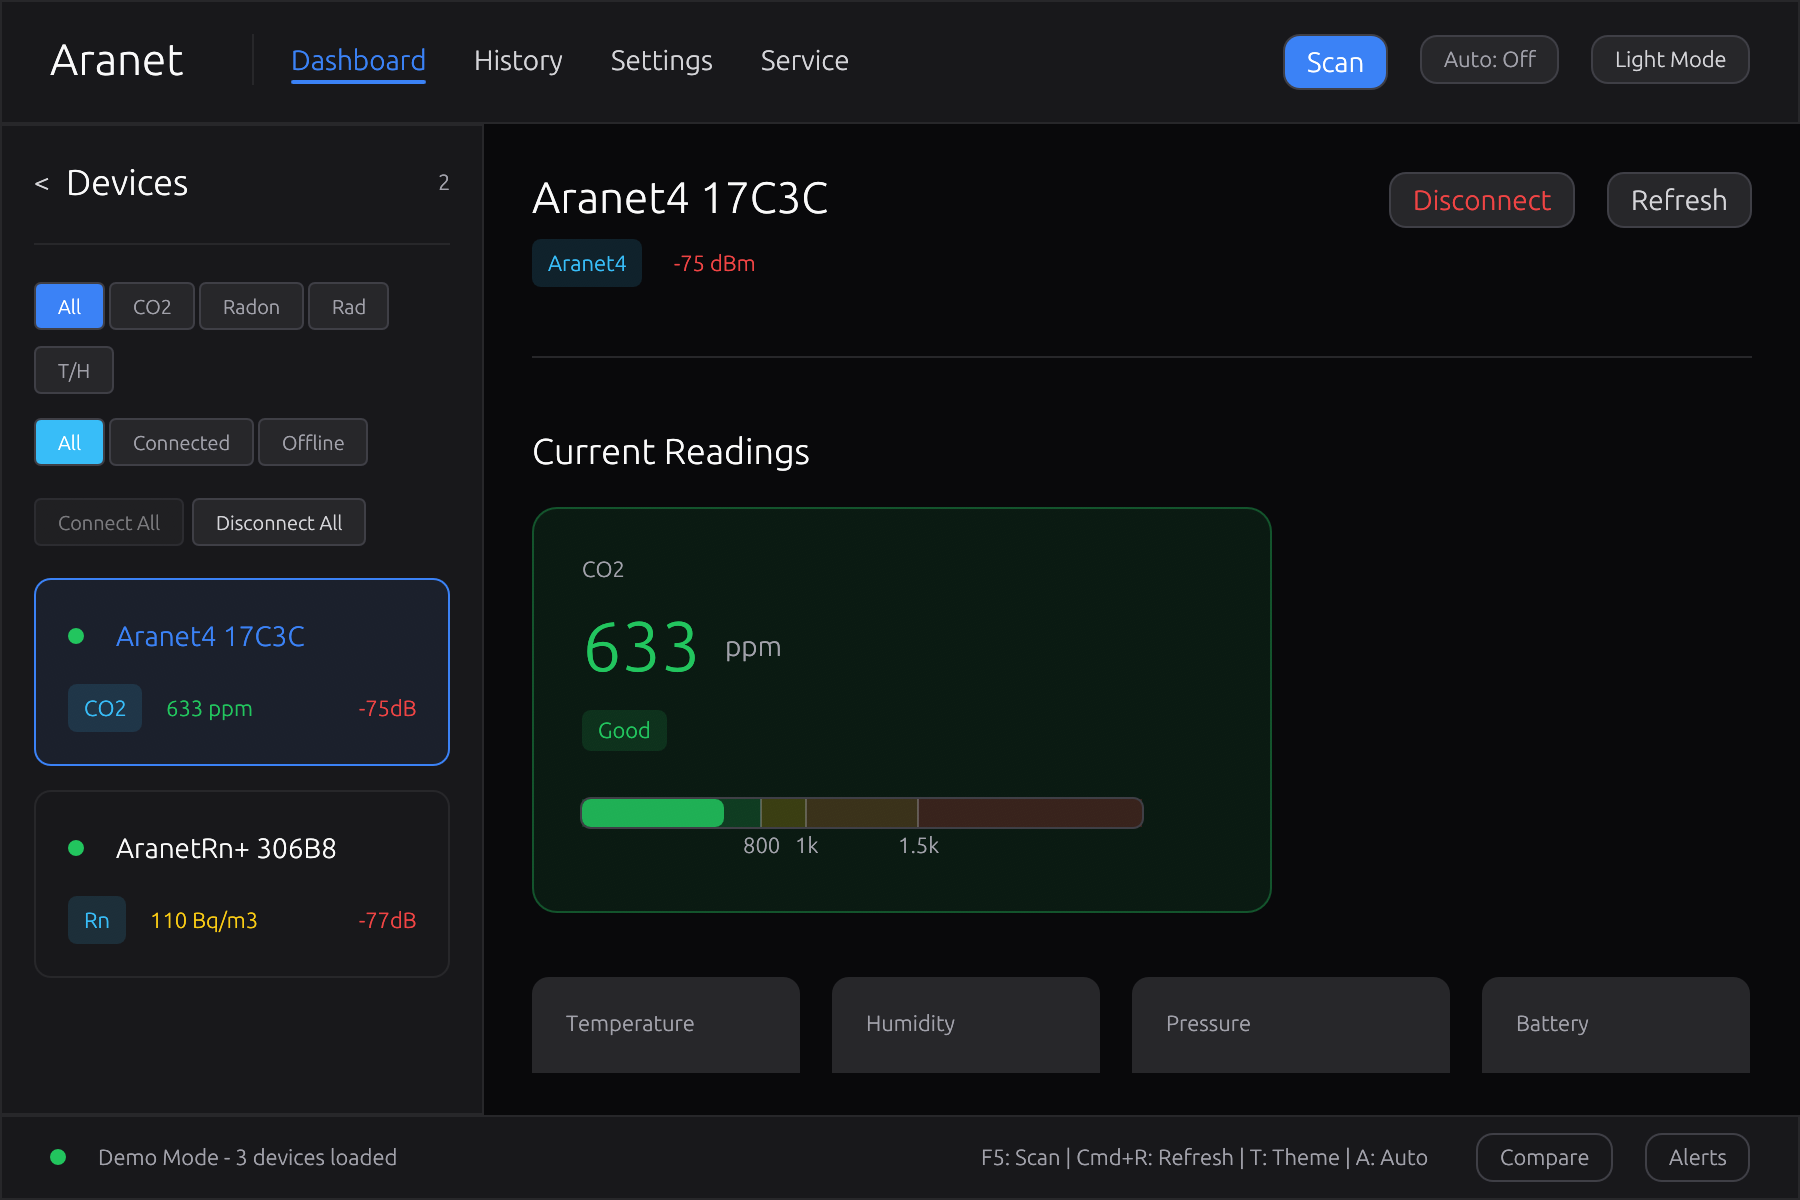This screenshot has height=1200, width=1800.
Task: Expand the Temperature reading card
Action: point(665,1024)
